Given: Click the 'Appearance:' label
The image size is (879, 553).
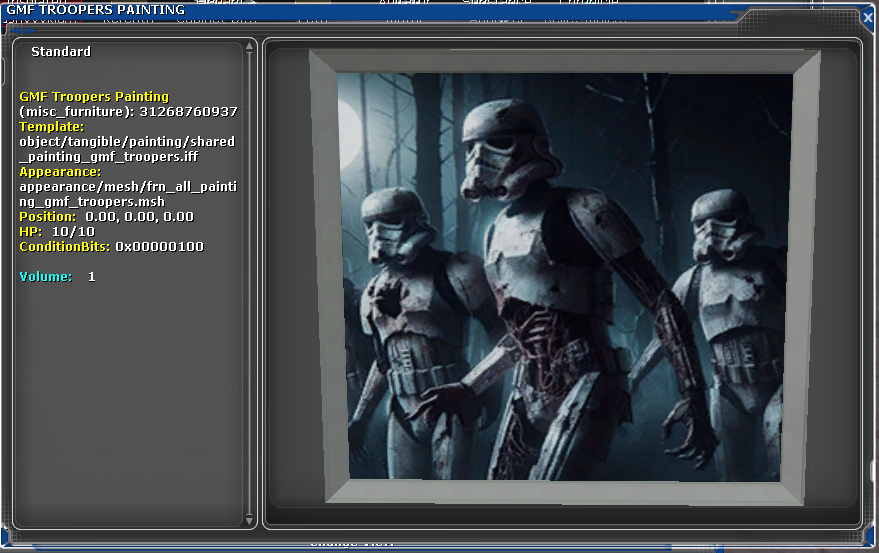Looking at the screenshot, I should (x=60, y=172).
